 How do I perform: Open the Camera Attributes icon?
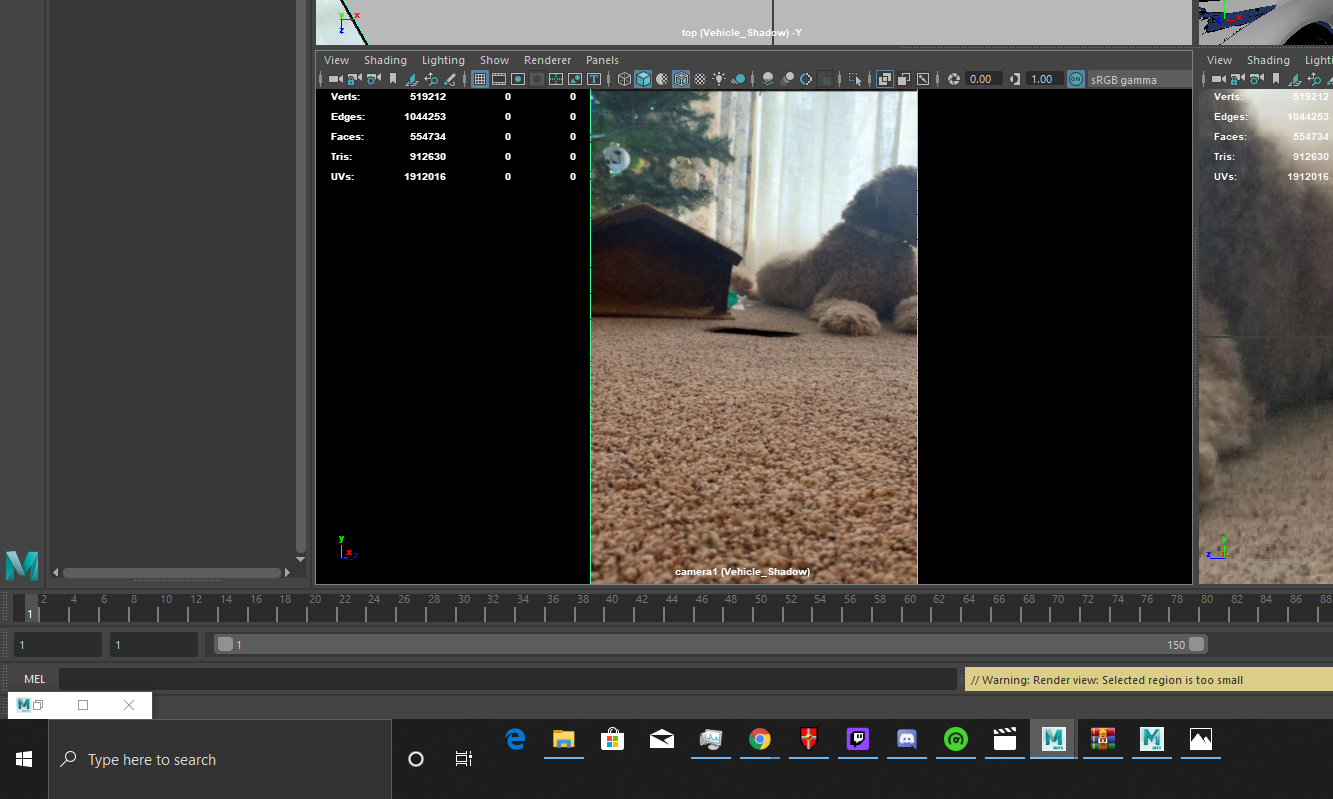click(x=373, y=79)
